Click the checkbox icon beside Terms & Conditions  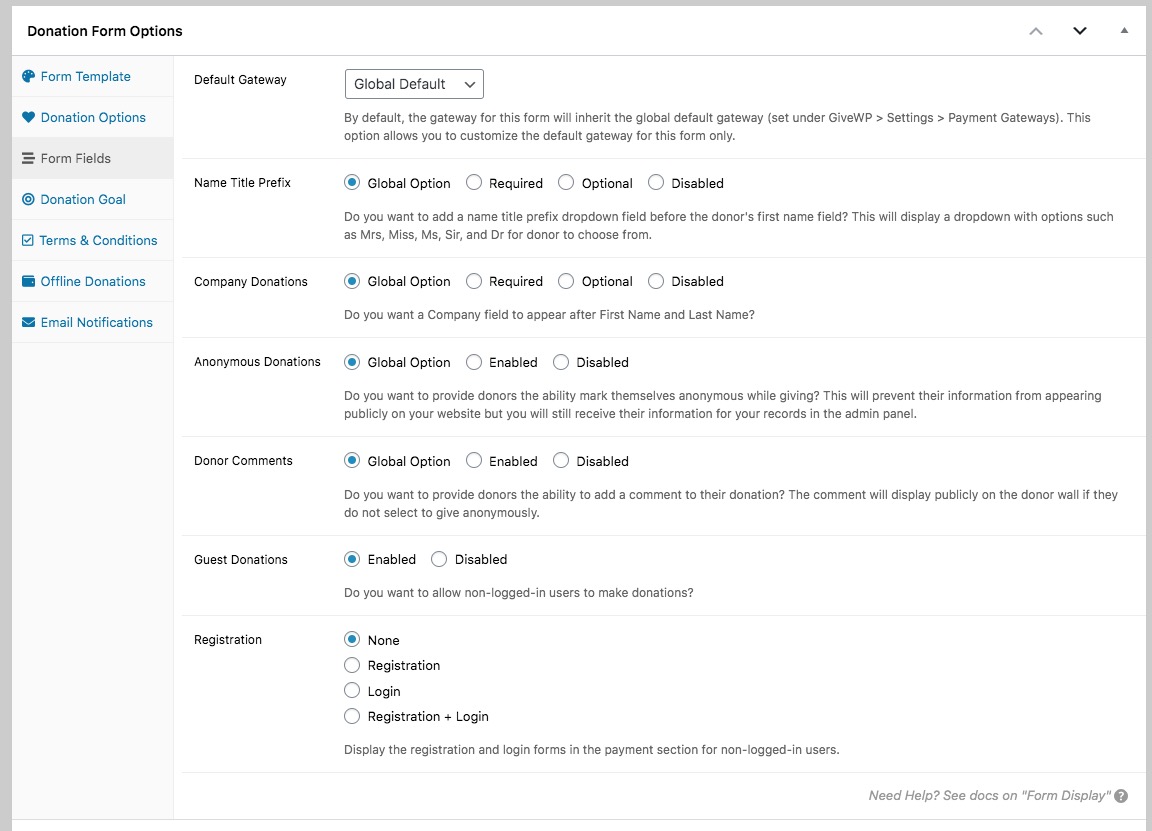[x=28, y=240]
